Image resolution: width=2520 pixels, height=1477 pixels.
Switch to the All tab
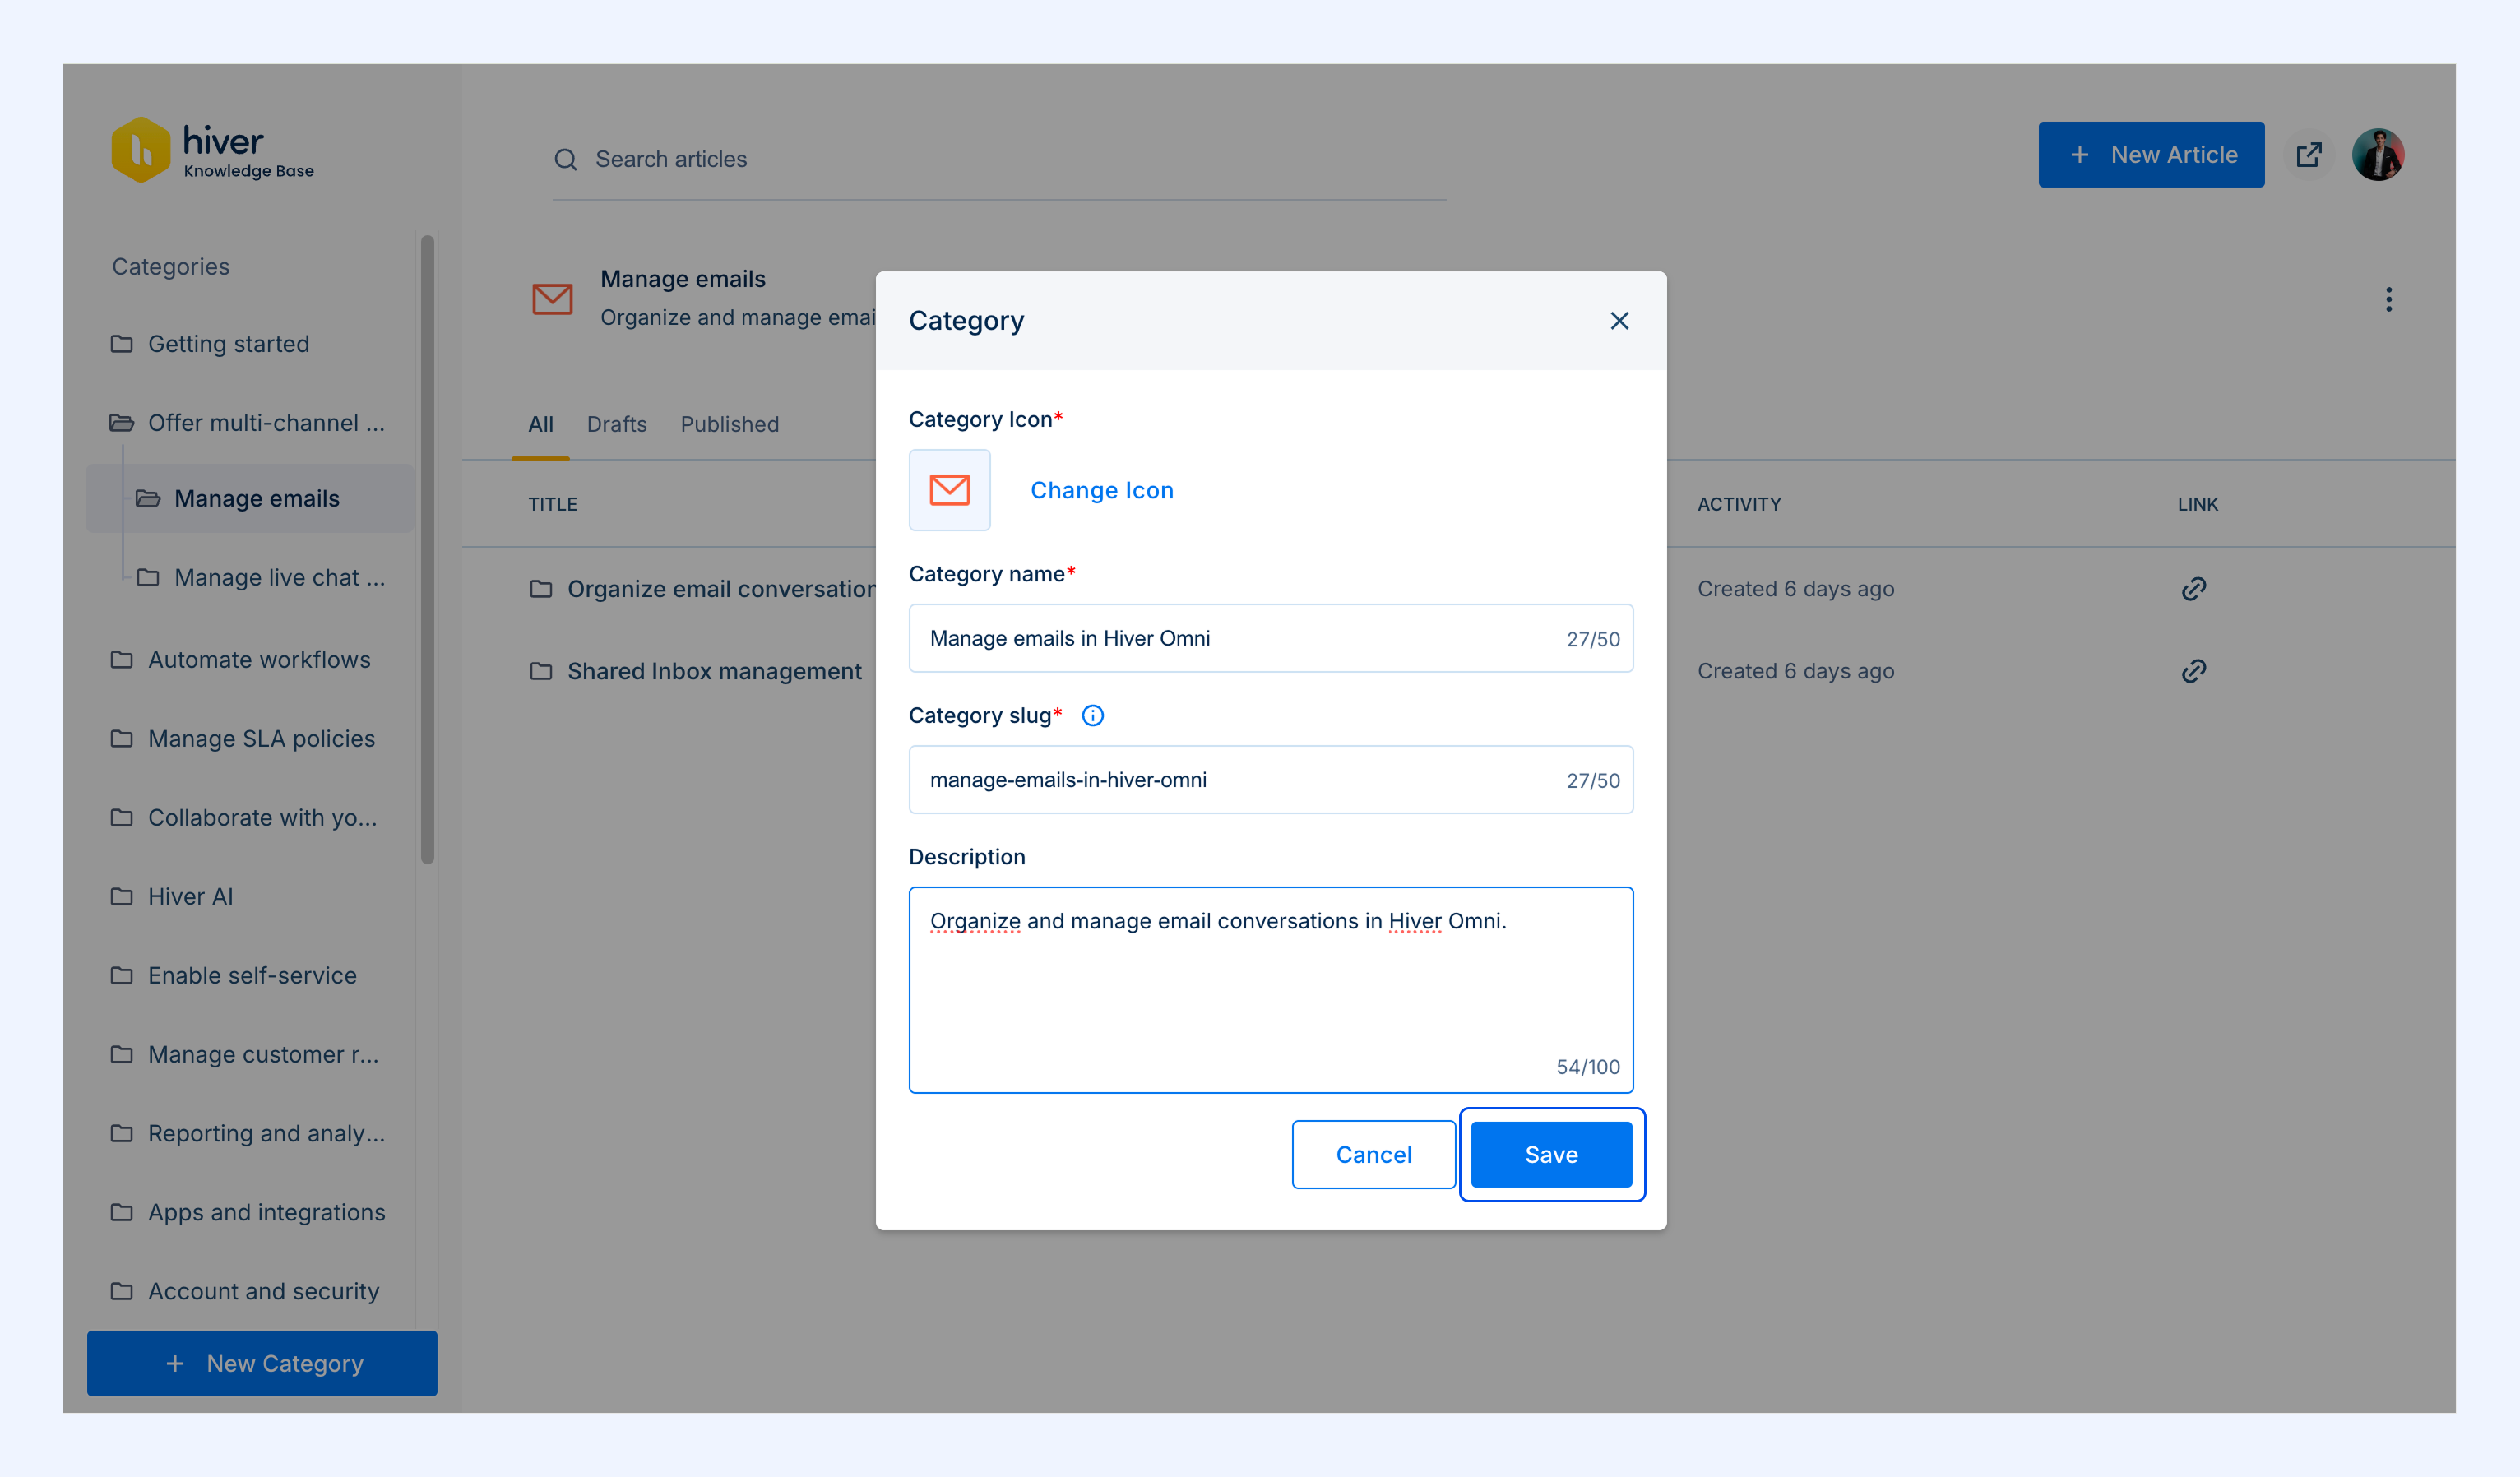pyautogui.click(x=540, y=424)
